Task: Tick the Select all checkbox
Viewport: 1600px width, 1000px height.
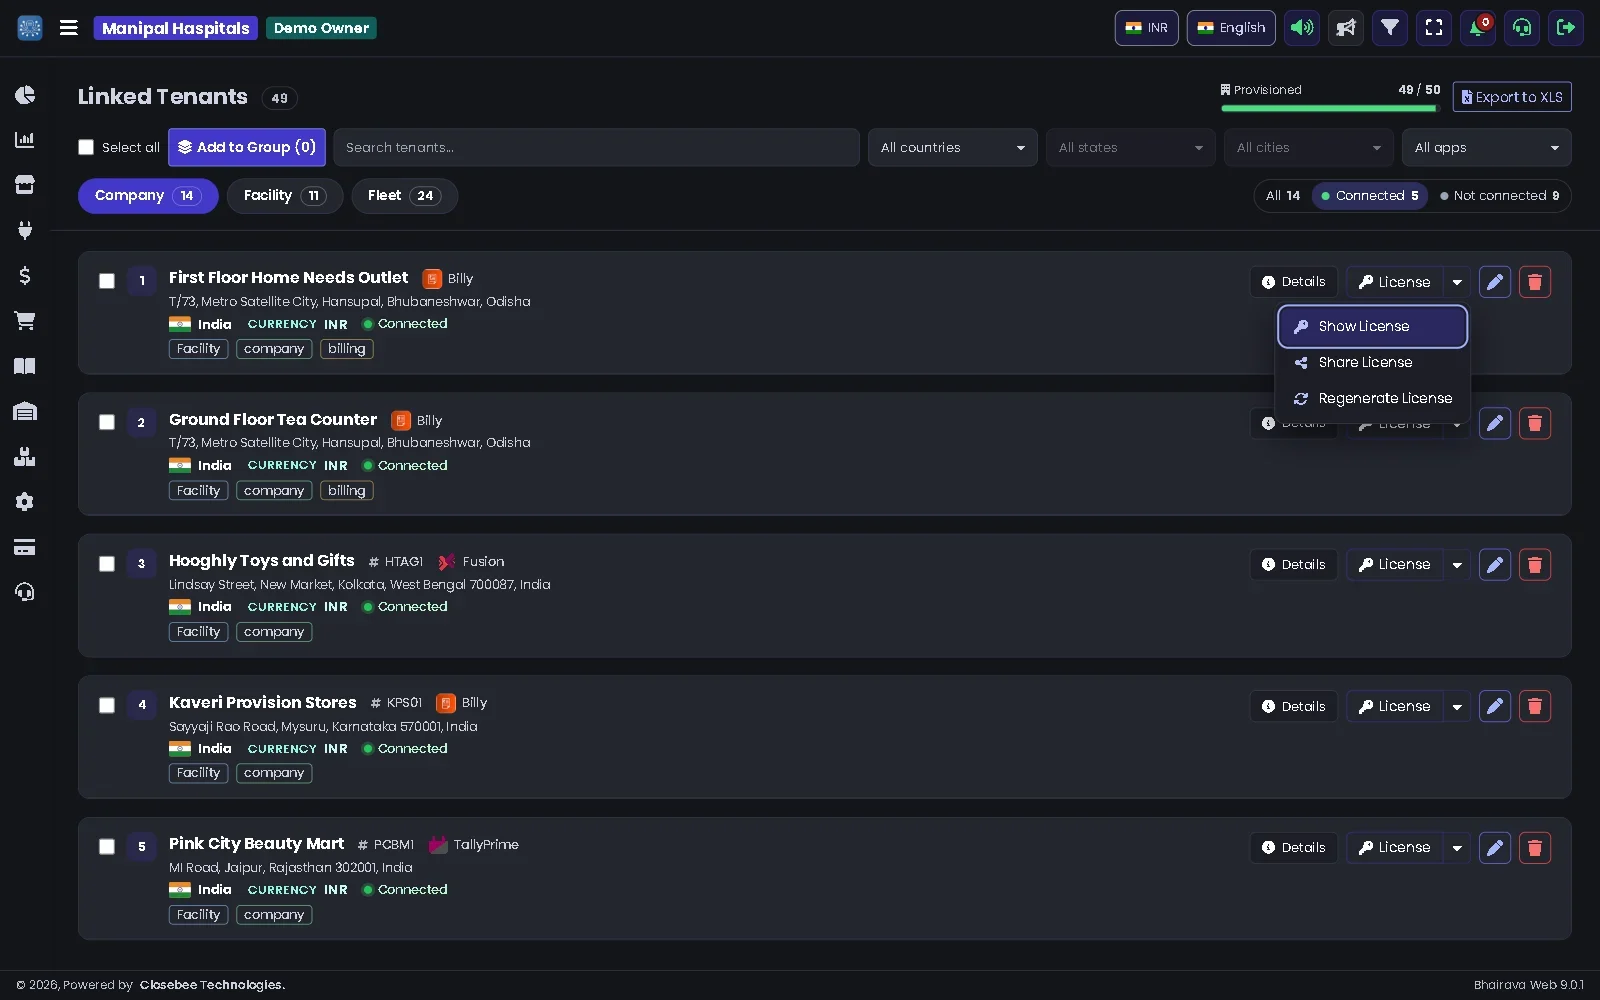Action: coord(86,147)
